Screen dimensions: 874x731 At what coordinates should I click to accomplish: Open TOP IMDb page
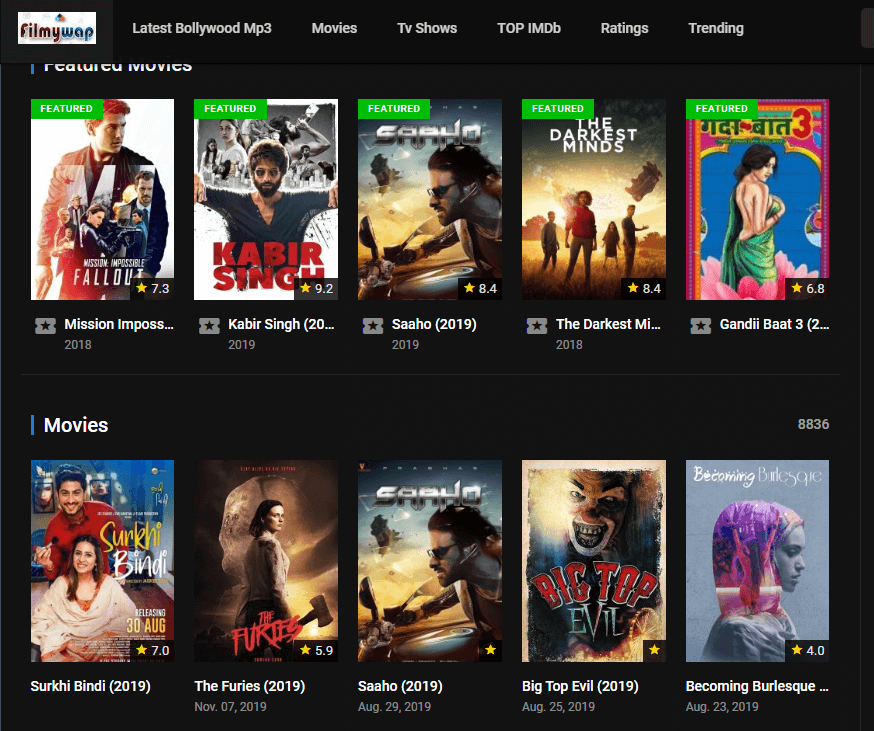[529, 28]
